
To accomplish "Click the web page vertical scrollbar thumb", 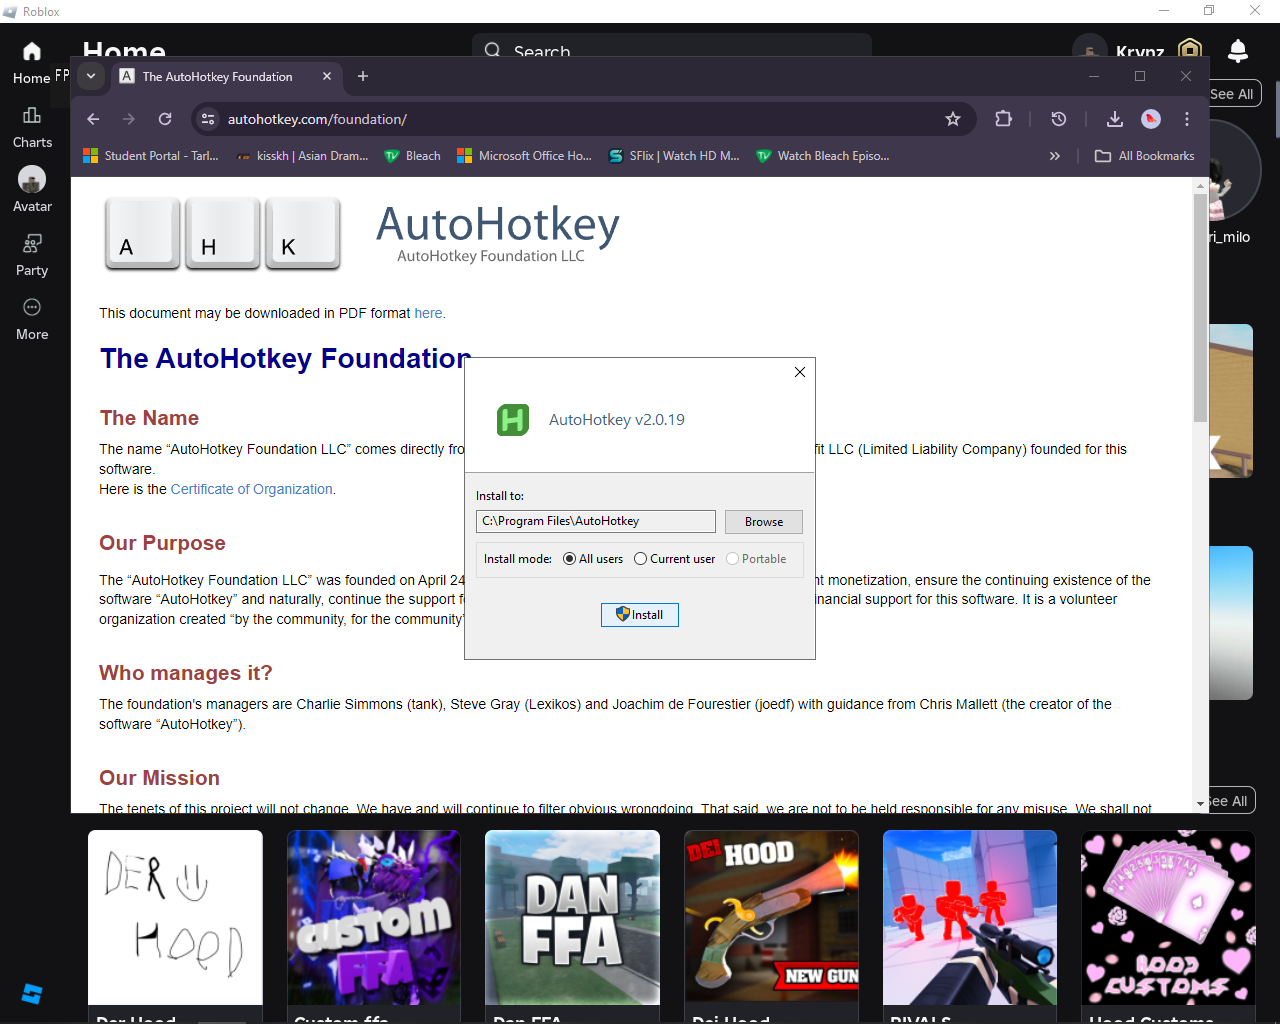I will (1200, 308).
